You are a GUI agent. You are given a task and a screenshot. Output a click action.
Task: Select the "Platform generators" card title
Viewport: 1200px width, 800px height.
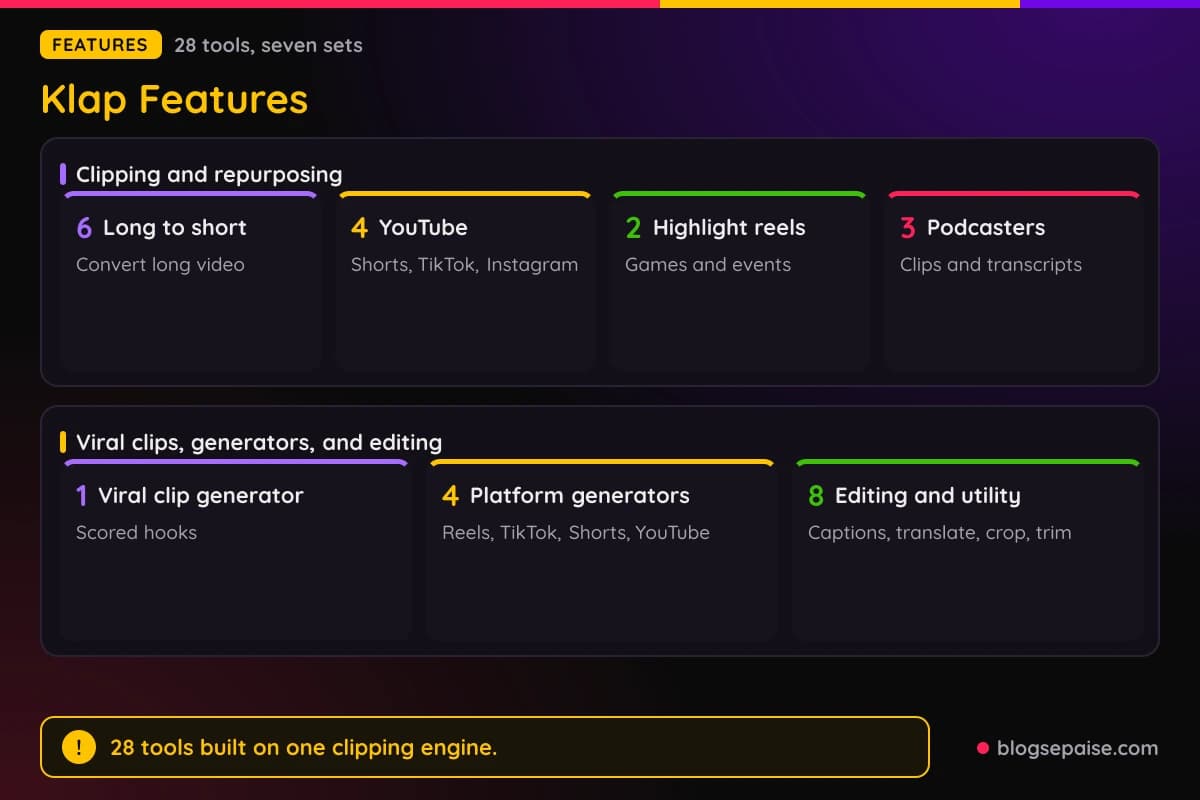pyautogui.click(x=580, y=495)
